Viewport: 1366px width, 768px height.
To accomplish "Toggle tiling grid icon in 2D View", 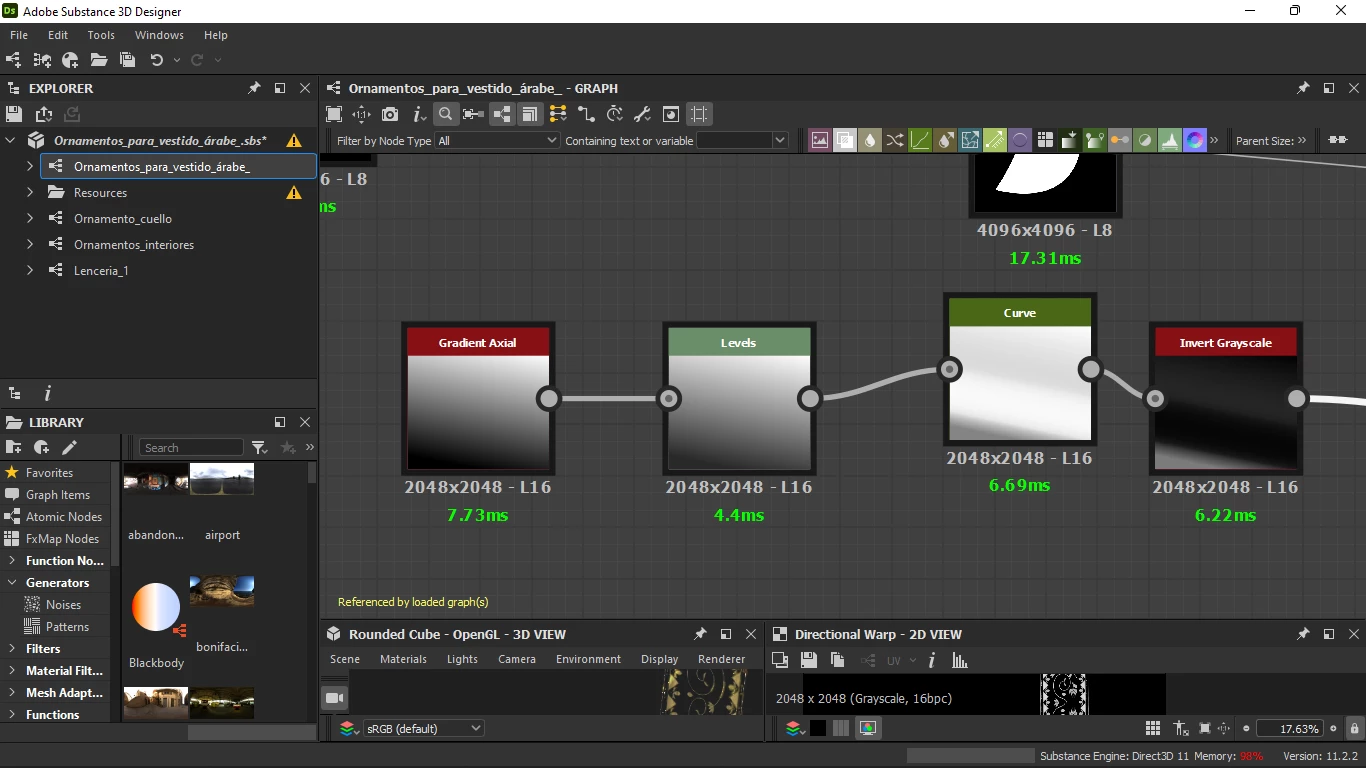I will point(1153,728).
